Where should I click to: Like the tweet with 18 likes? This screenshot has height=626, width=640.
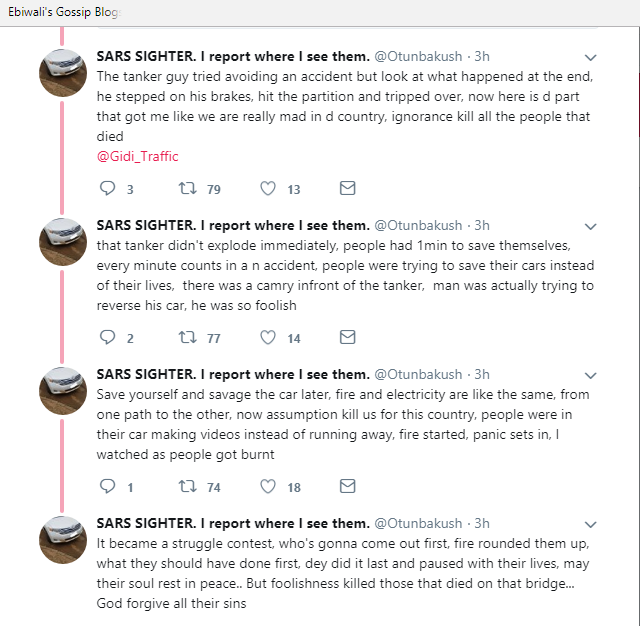click(268, 487)
